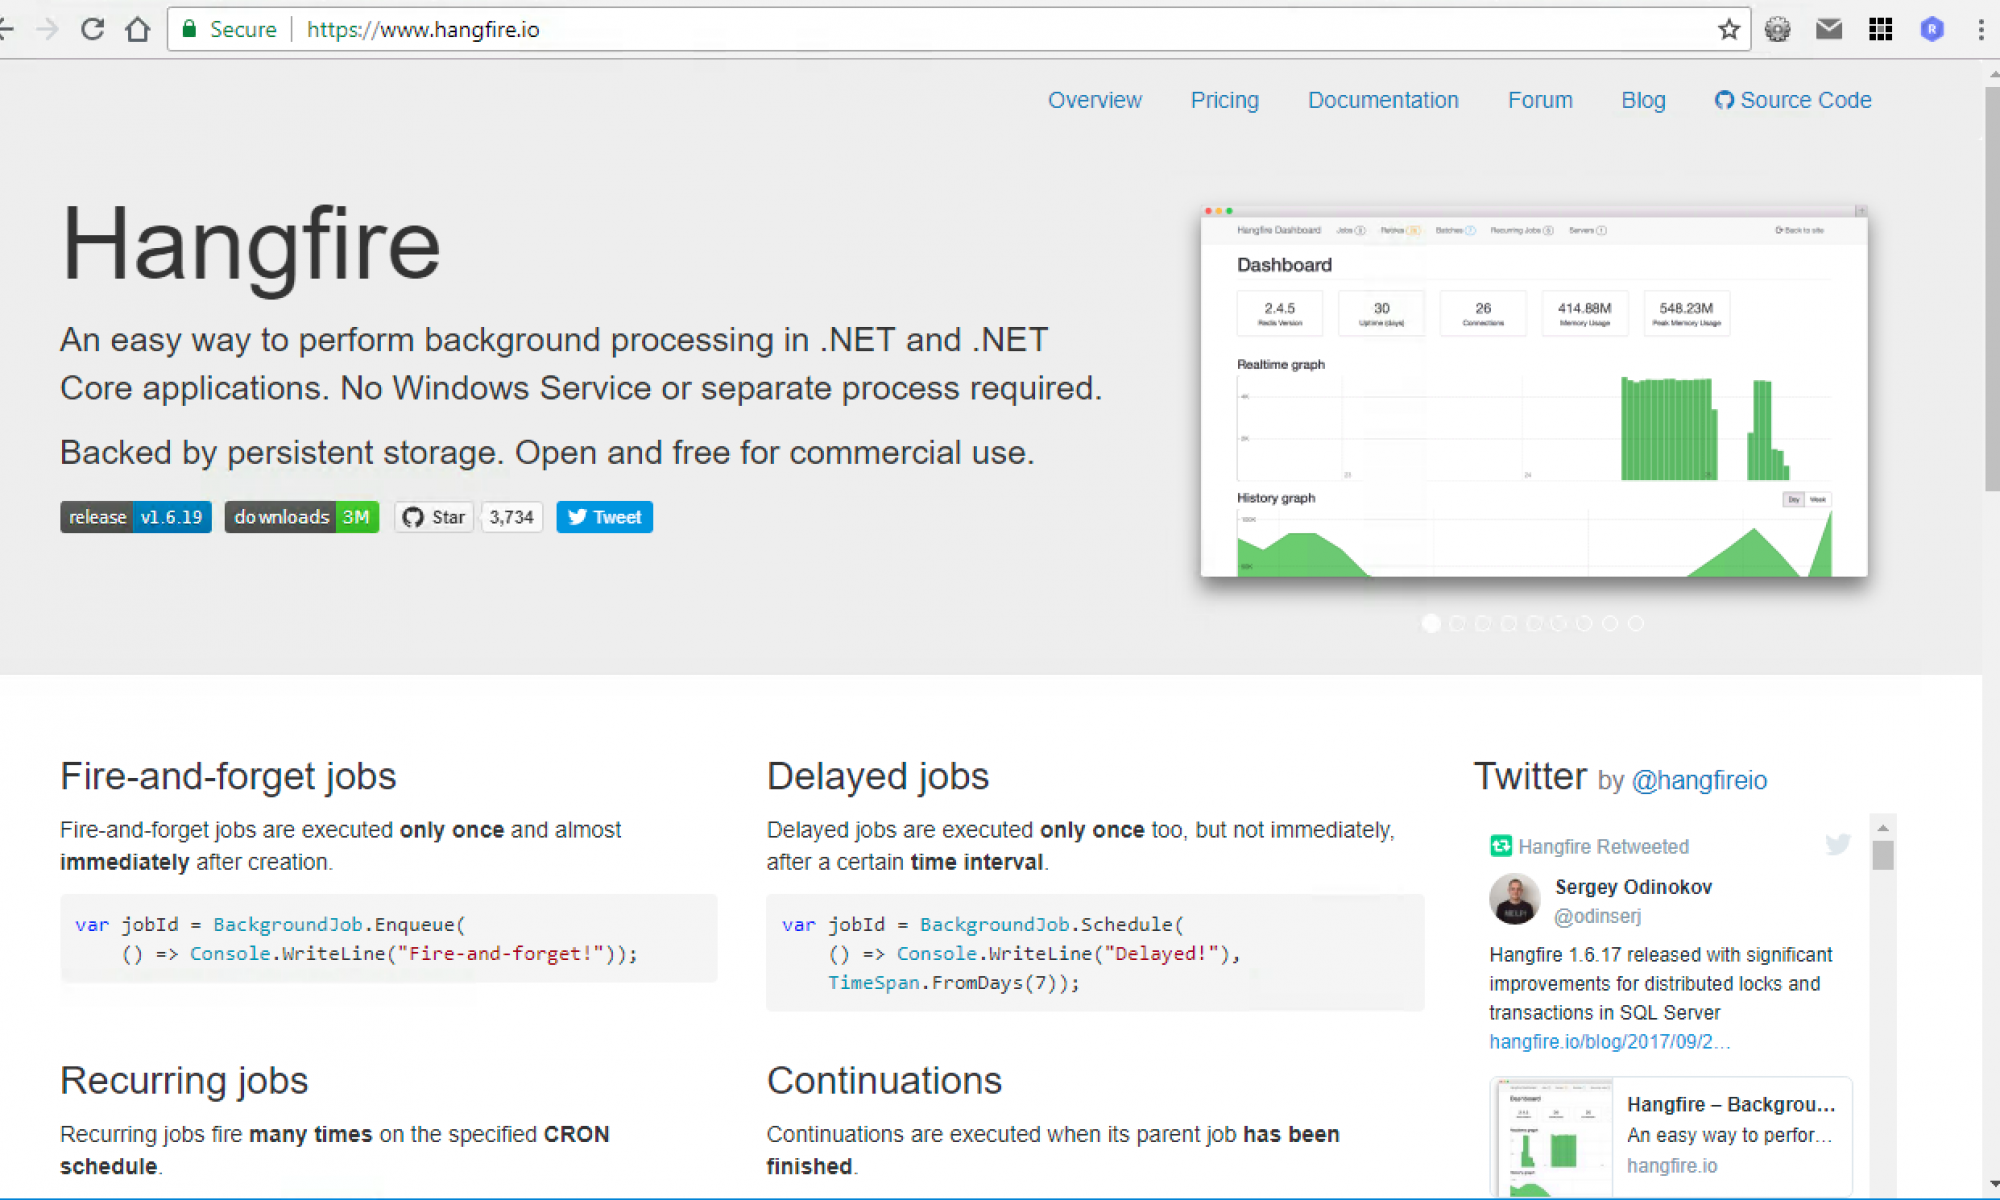
Task: Click the @odinserj handle
Action: [1597, 916]
